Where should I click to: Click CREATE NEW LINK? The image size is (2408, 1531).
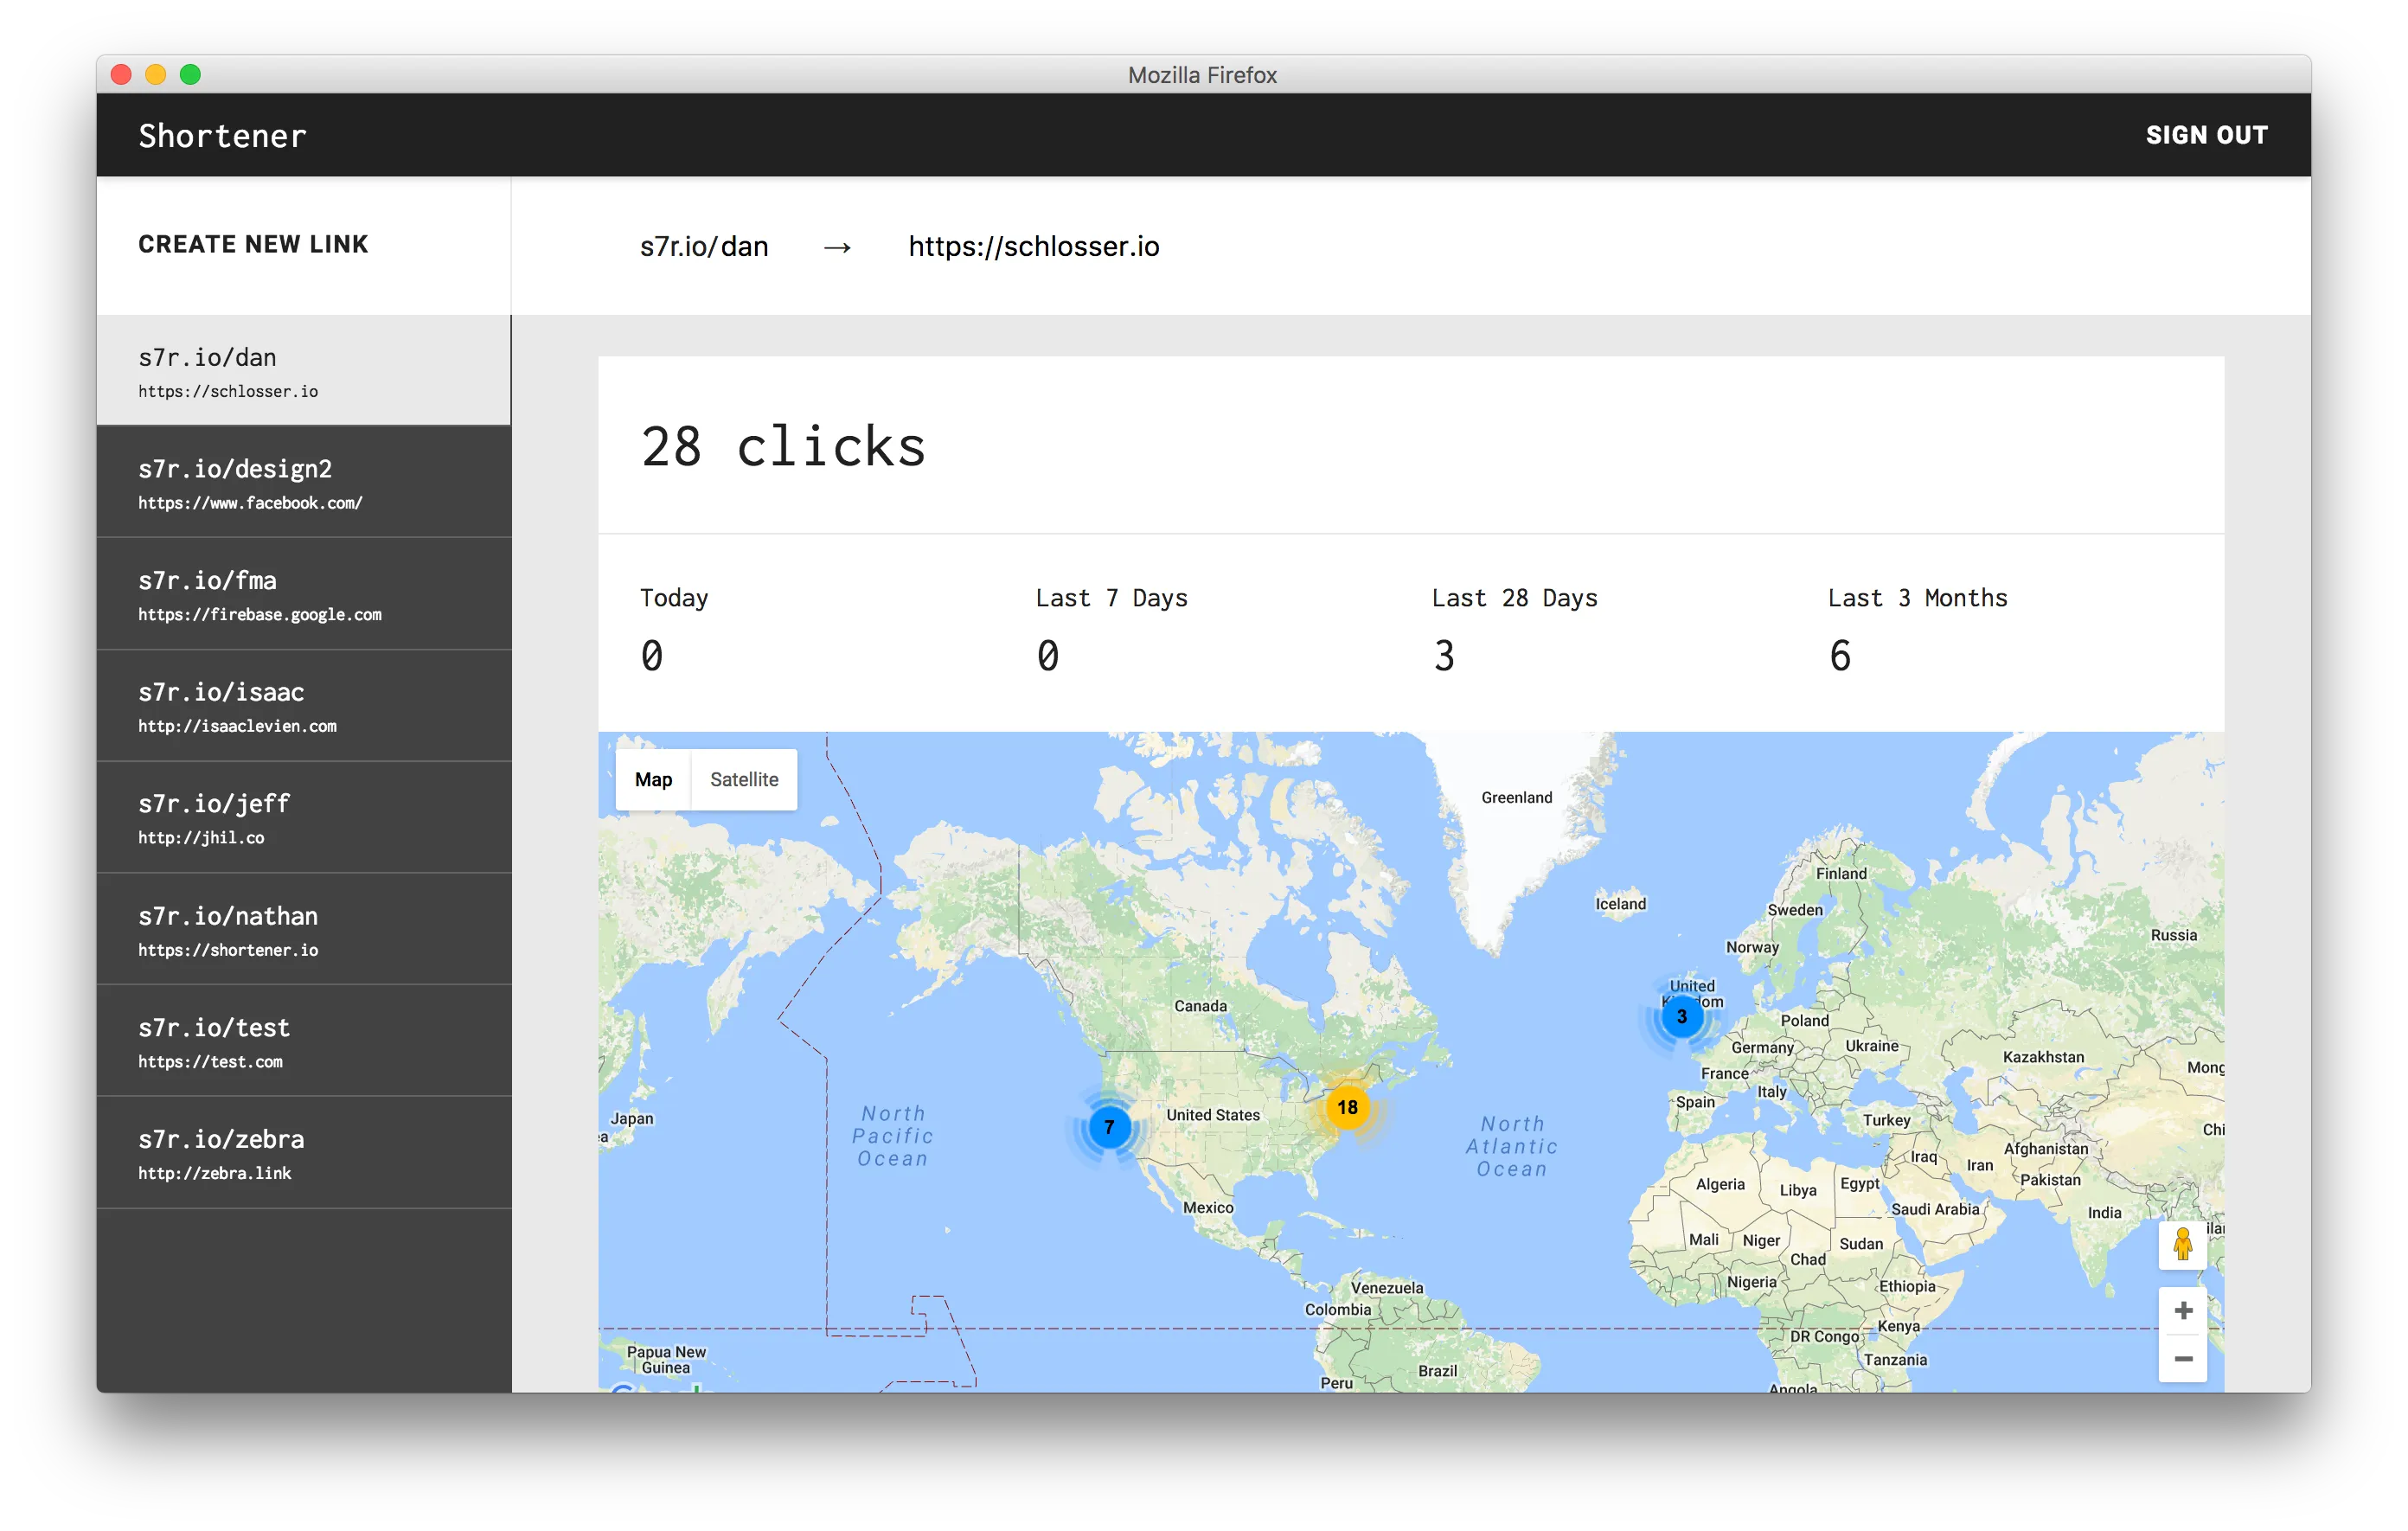pos(254,244)
